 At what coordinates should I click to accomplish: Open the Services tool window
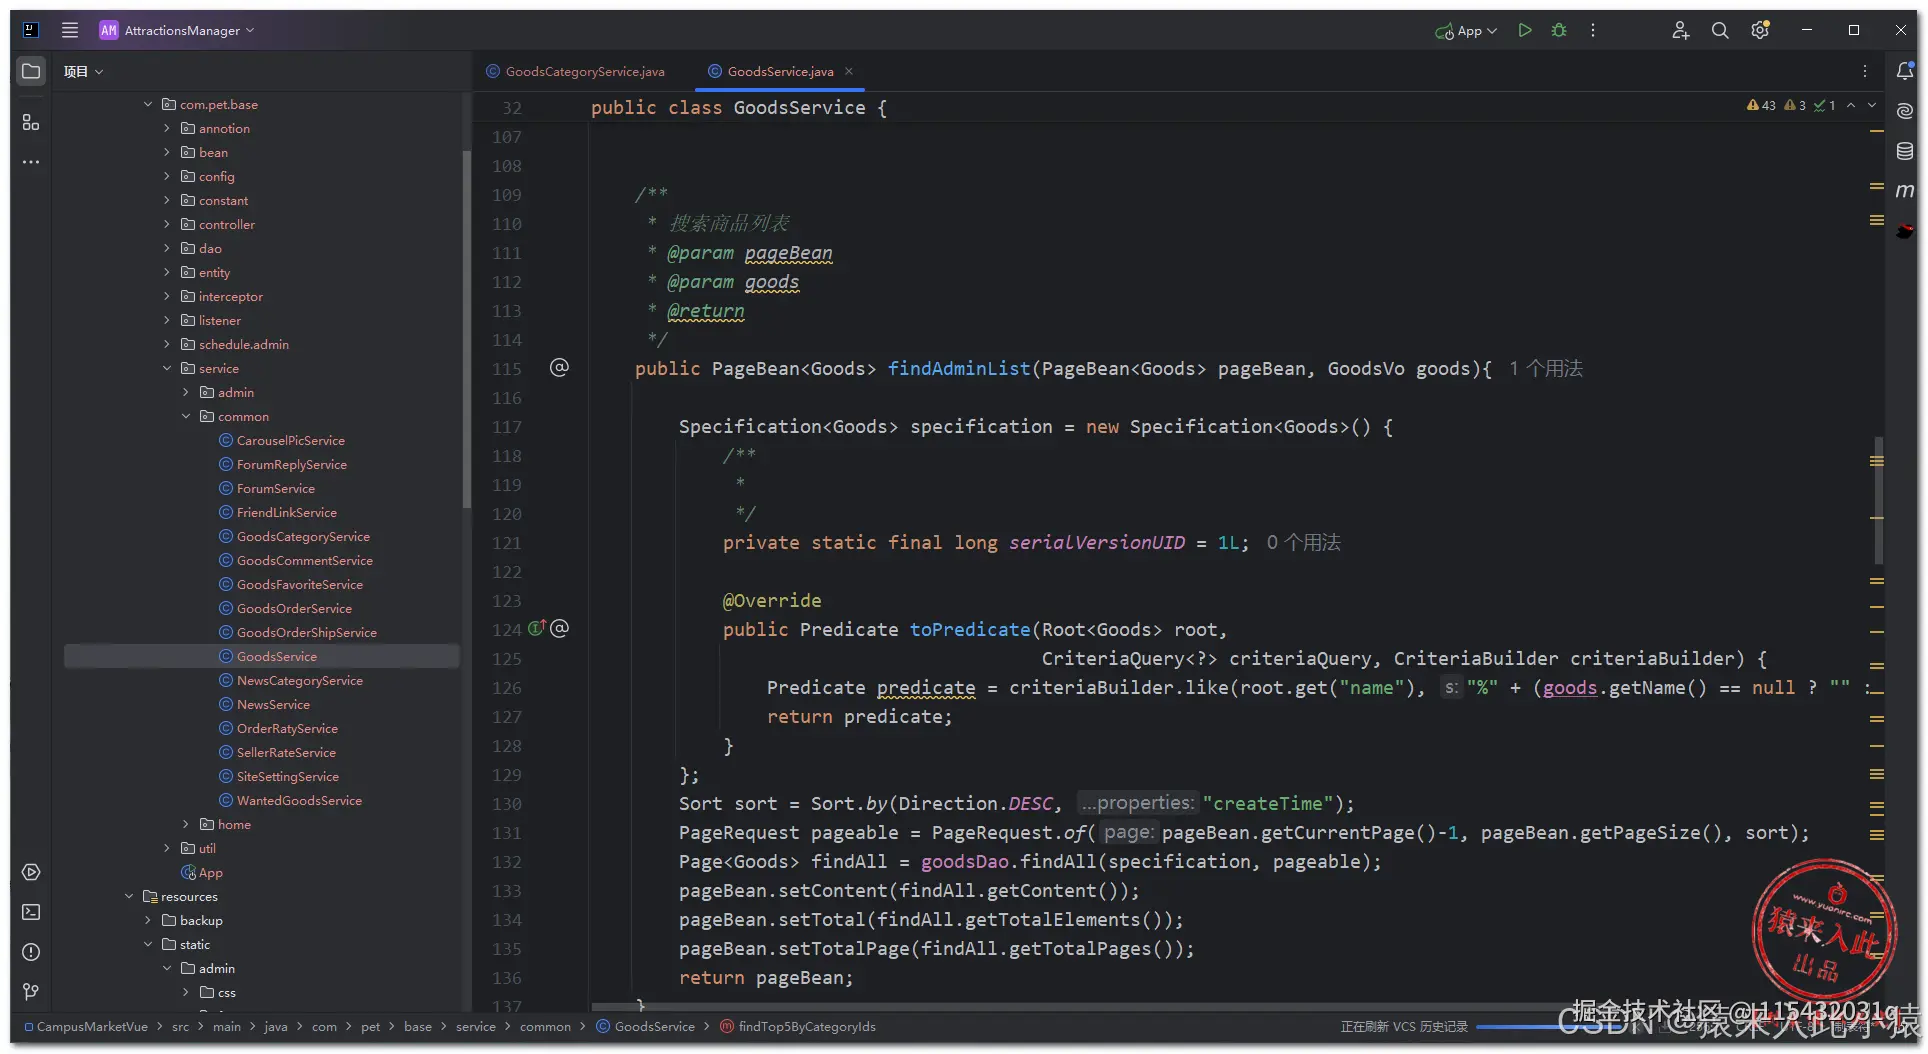coord(31,872)
